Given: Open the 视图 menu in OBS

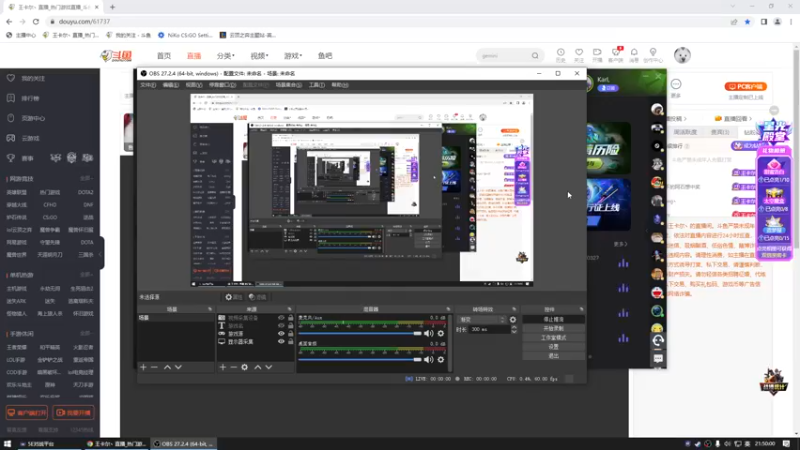Looking at the screenshot, I should point(194,85).
